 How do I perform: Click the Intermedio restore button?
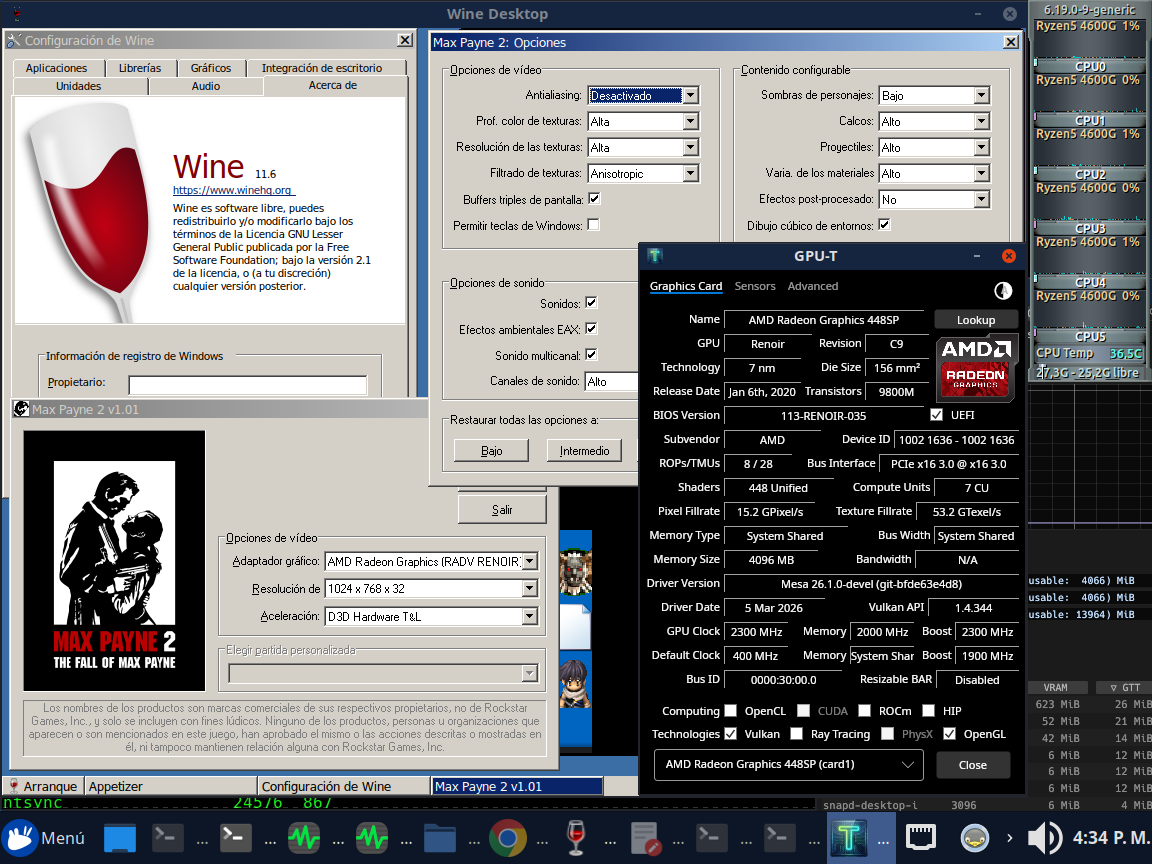tap(585, 450)
